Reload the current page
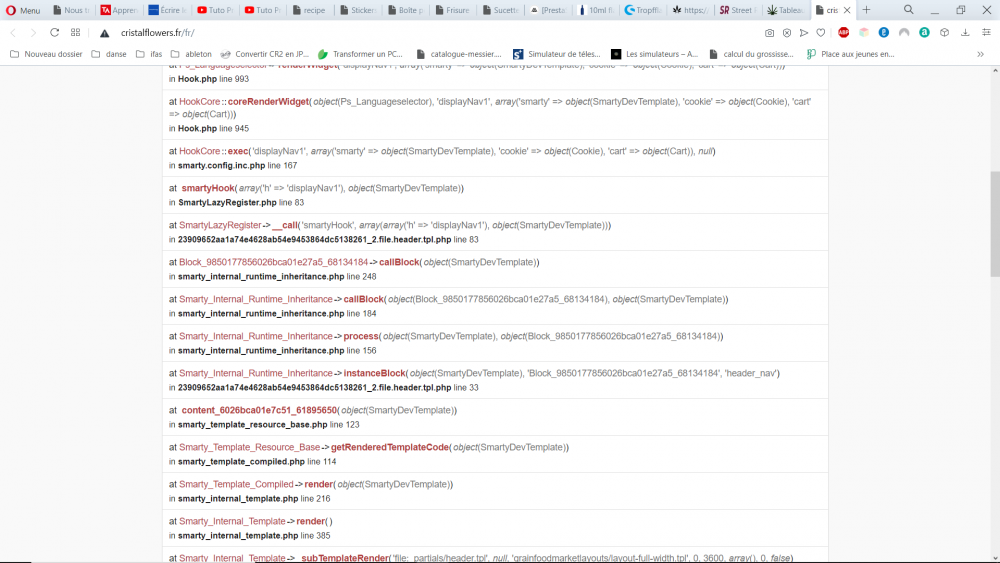Image resolution: width=1000 pixels, height=563 pixels. pos(54,33)
